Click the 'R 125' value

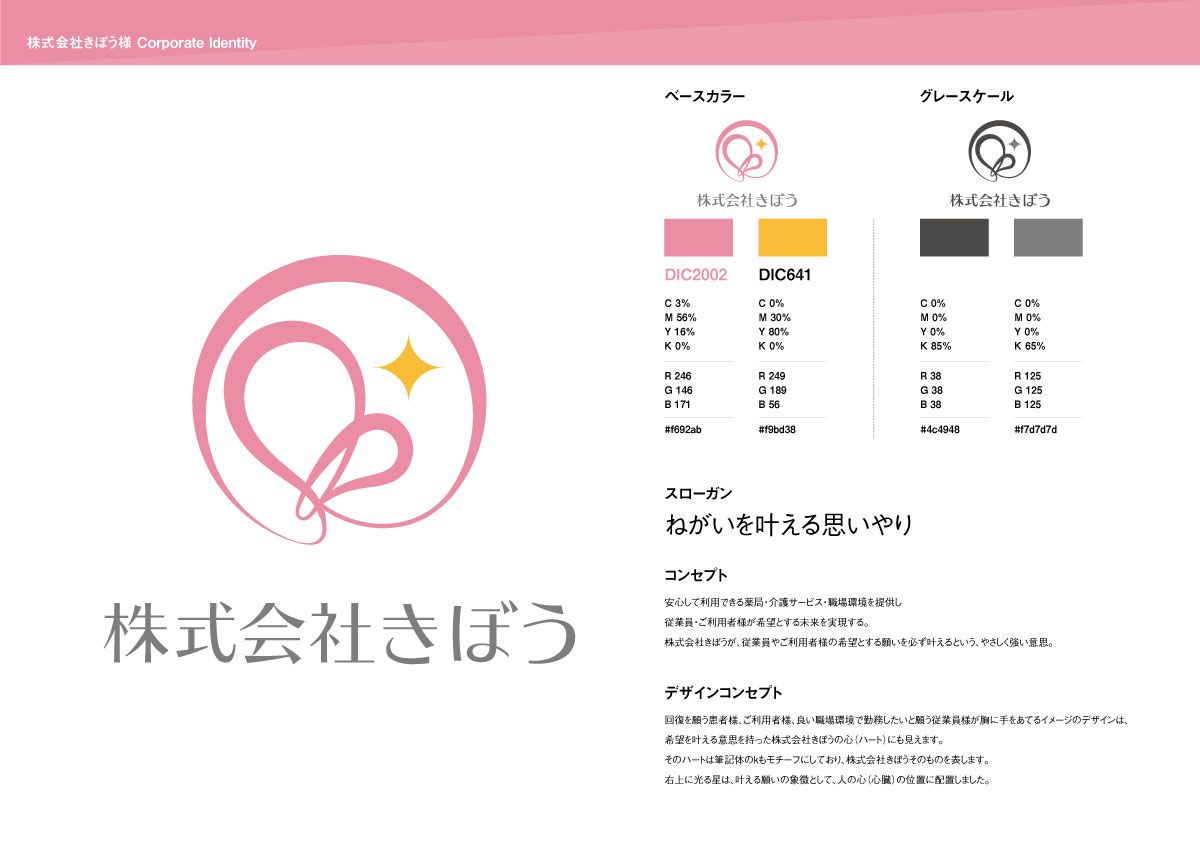(1029, 376)
